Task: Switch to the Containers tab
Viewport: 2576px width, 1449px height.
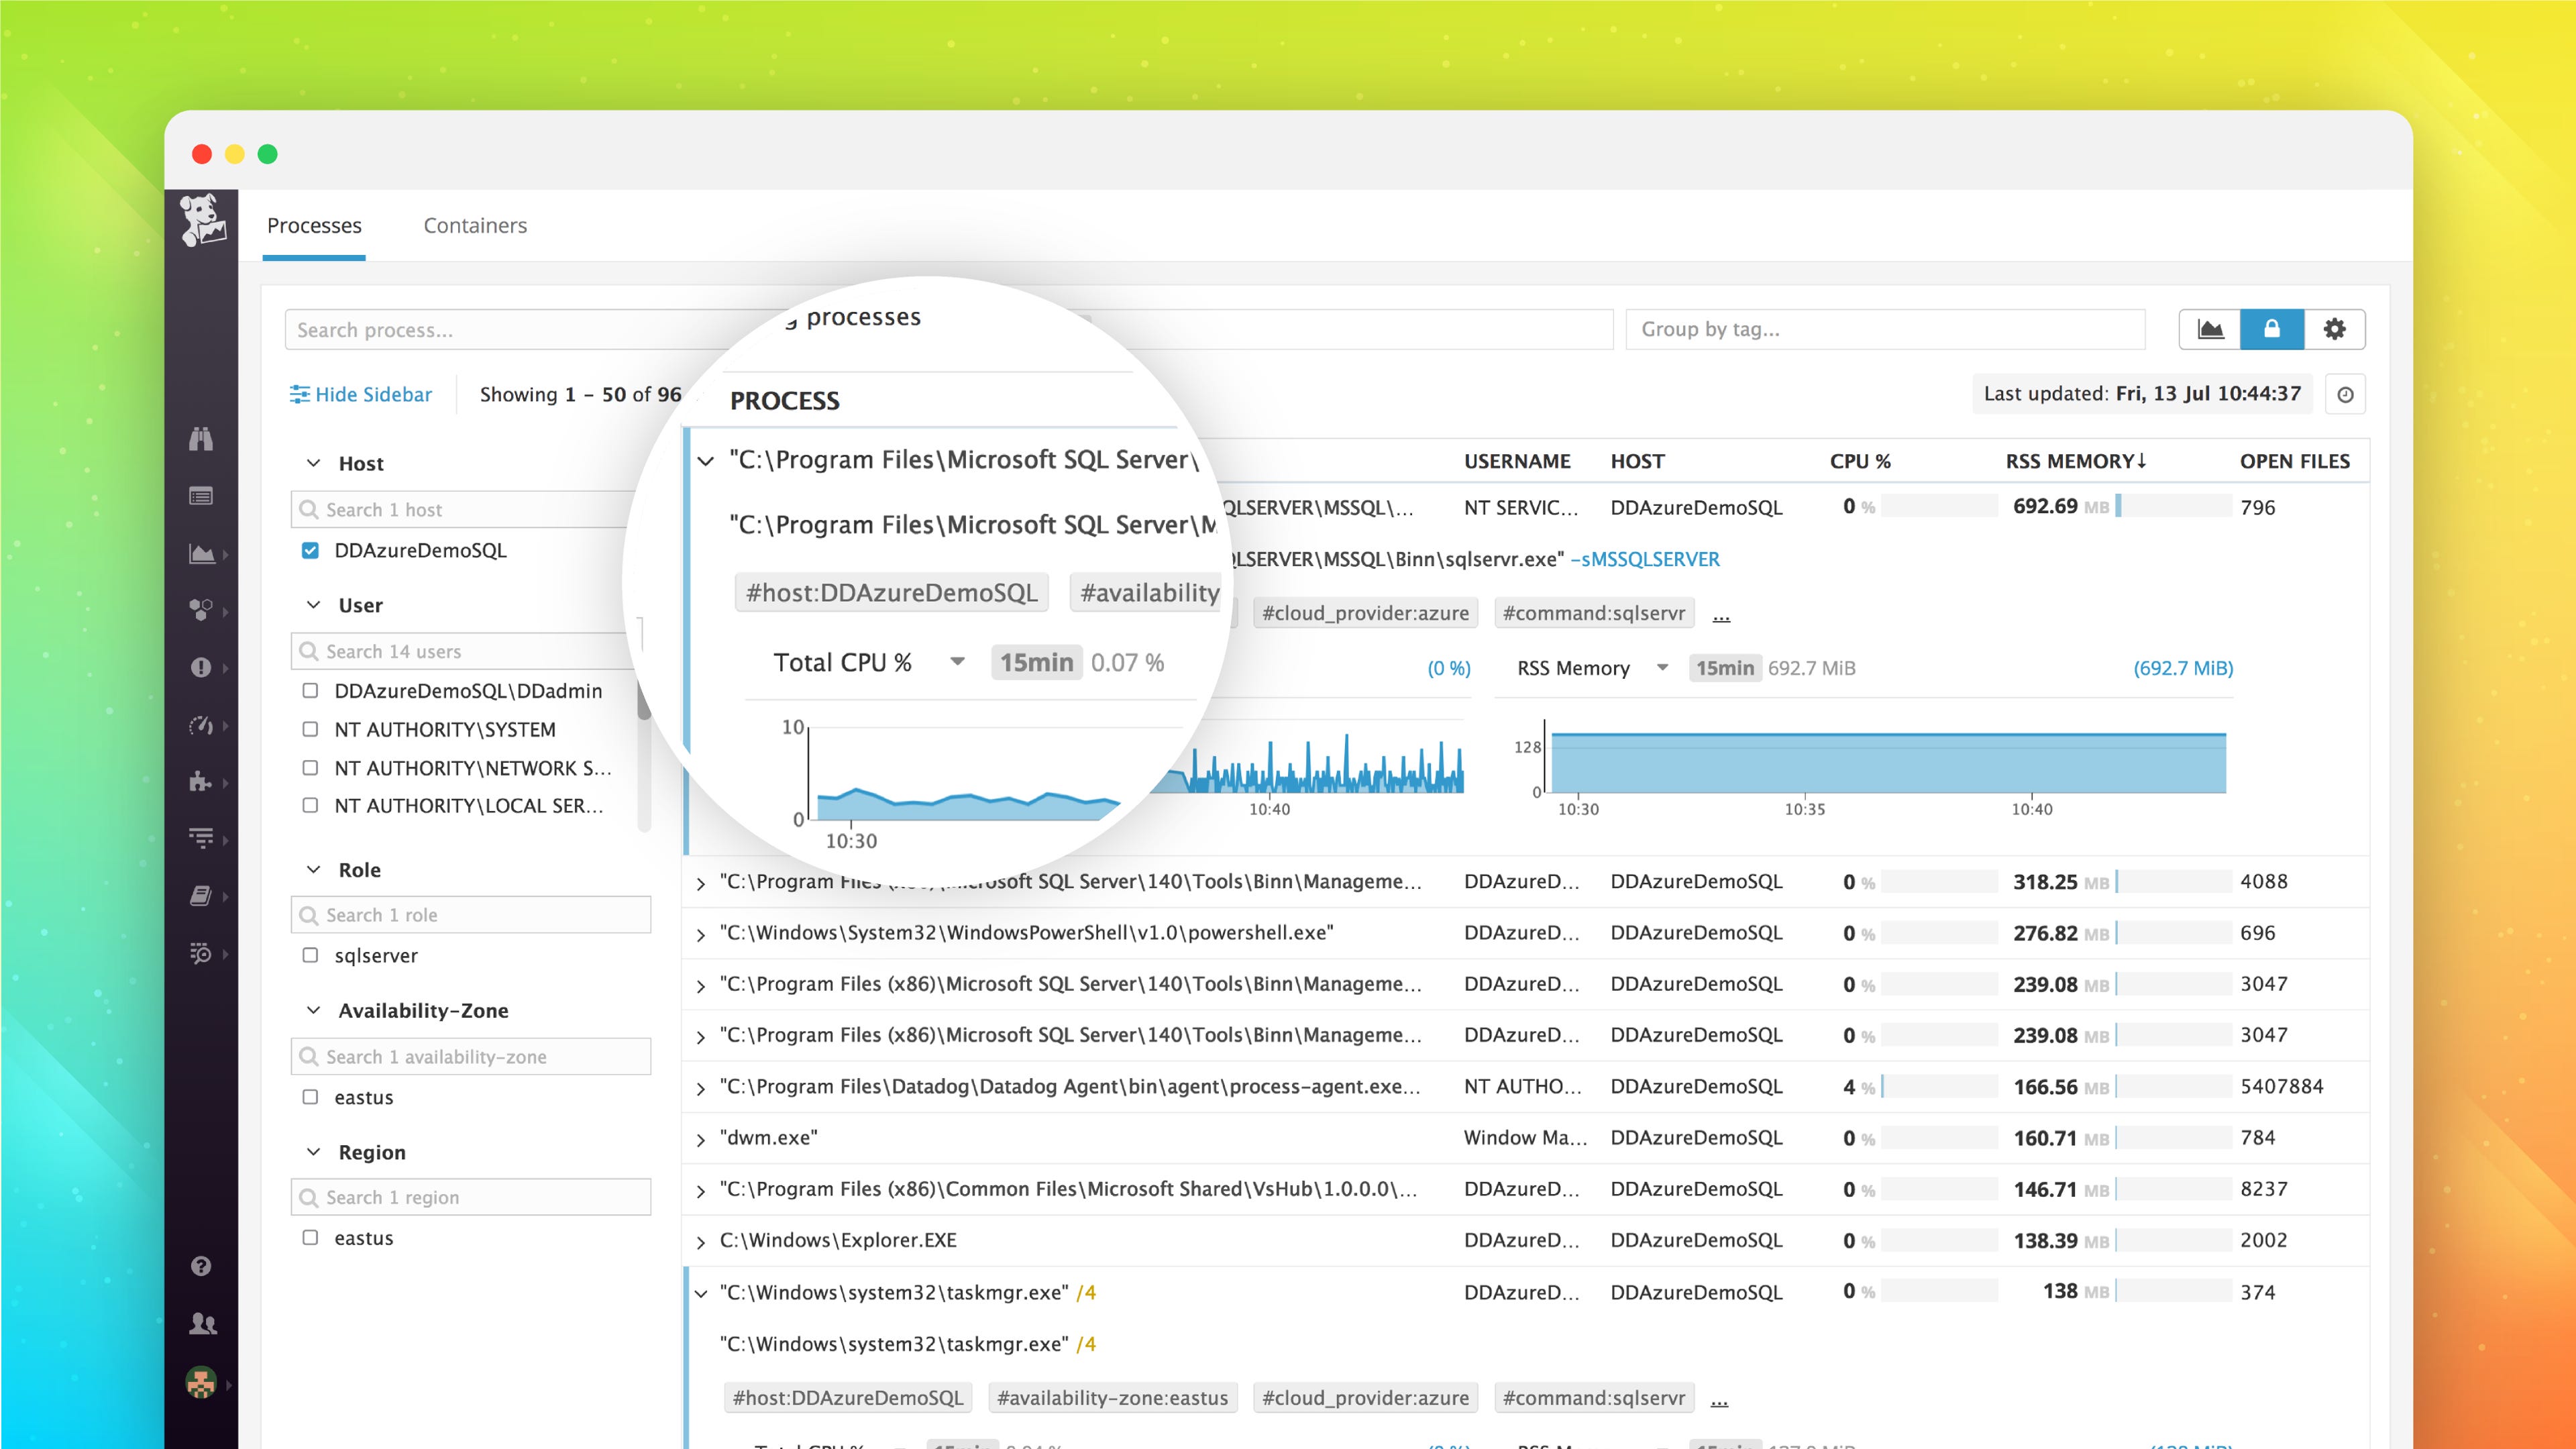Action: (x=475, y=226)
